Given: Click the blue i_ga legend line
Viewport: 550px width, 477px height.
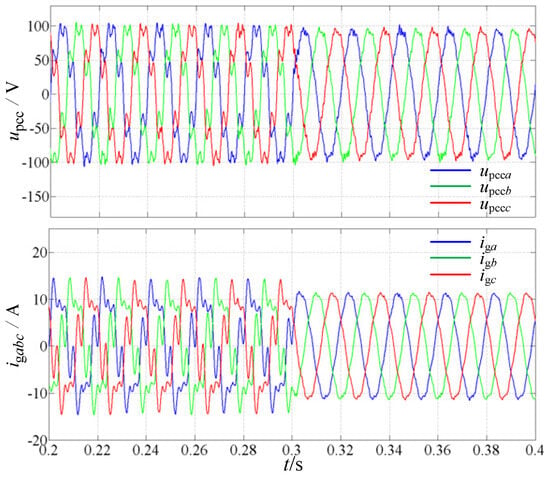Looking at the screenshot, I should pyautogui.click(x=450, y=242).
